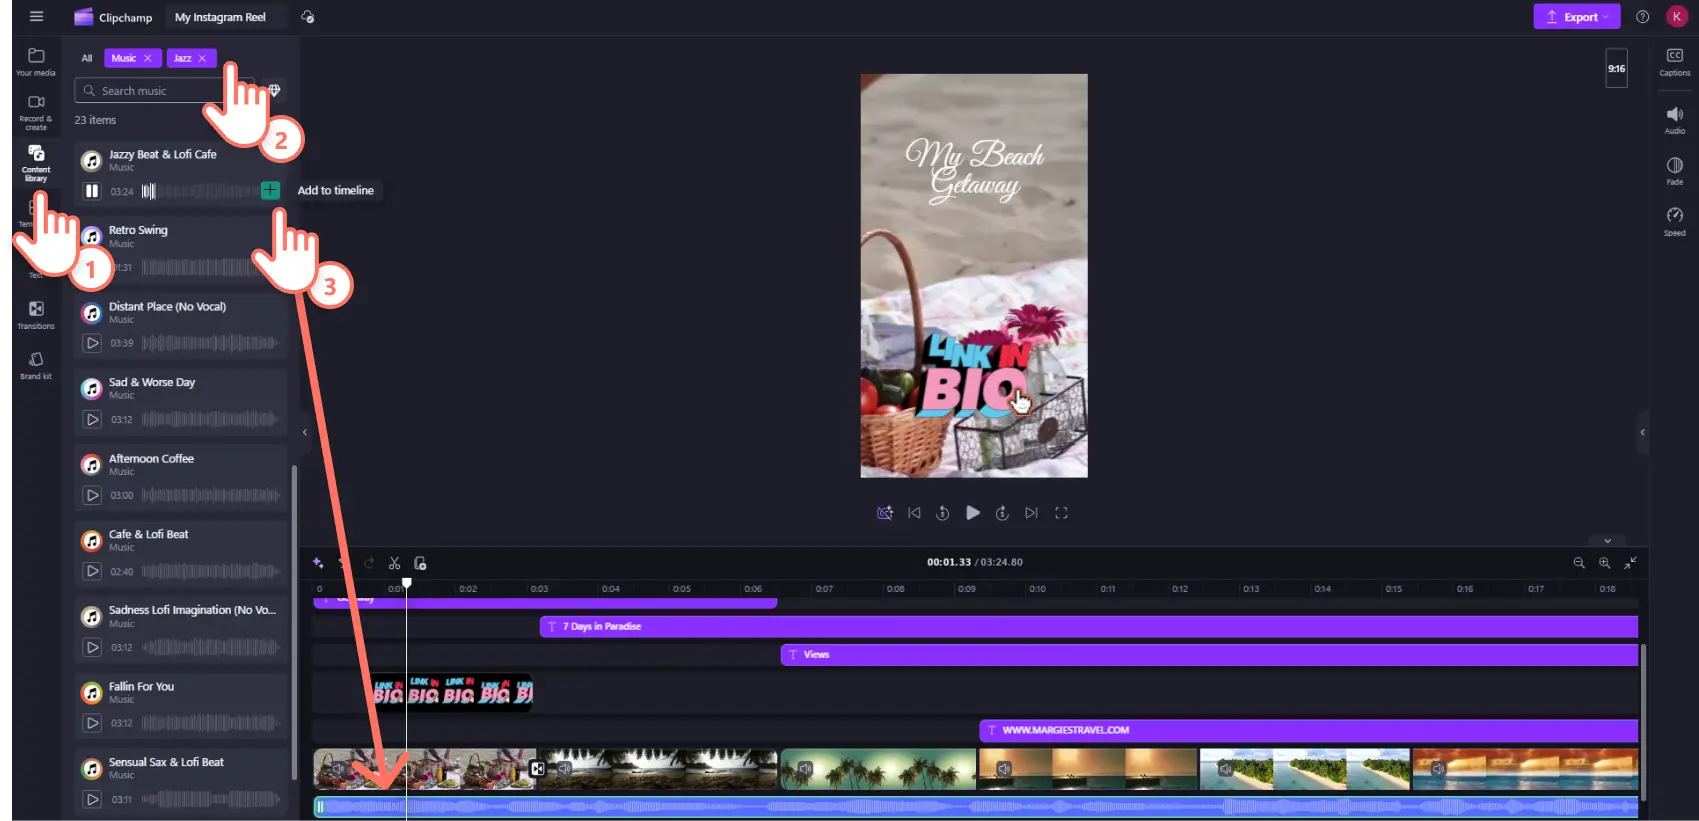Select the All filter
Image resolution: width=1699 pixels, height=821 pixels.
[x=87, y=58]
